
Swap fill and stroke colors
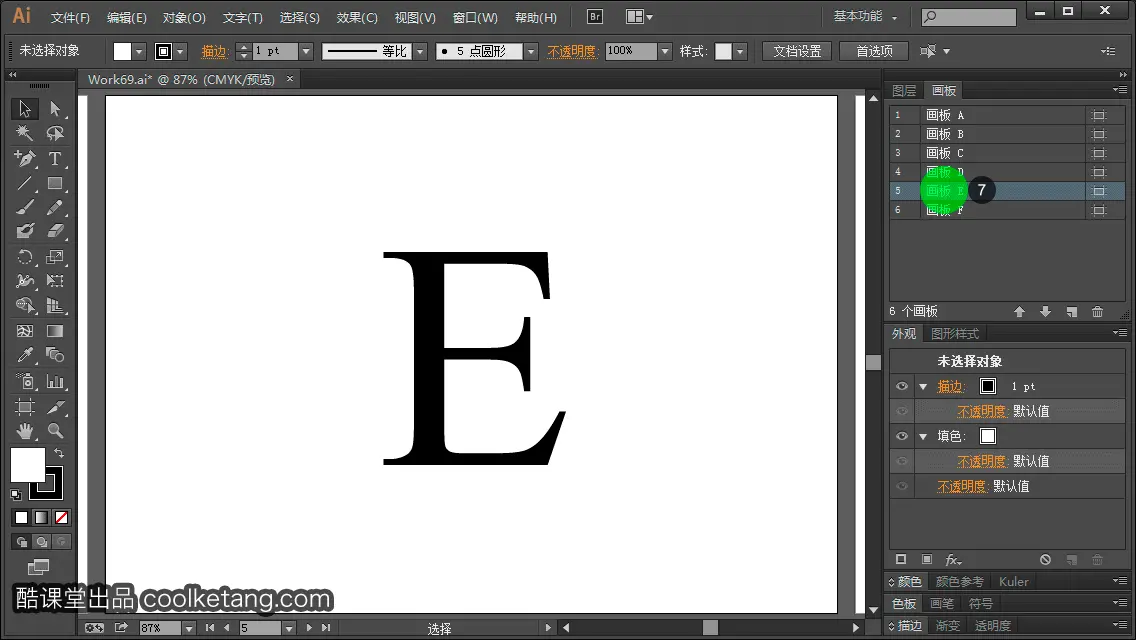[59, 453]
